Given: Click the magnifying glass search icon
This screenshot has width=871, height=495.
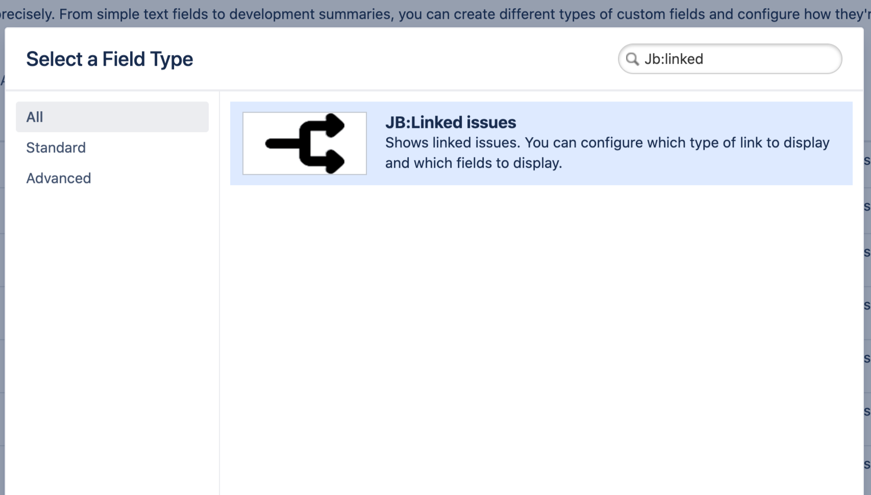Looking at the screenshot, I should point(632,59).
